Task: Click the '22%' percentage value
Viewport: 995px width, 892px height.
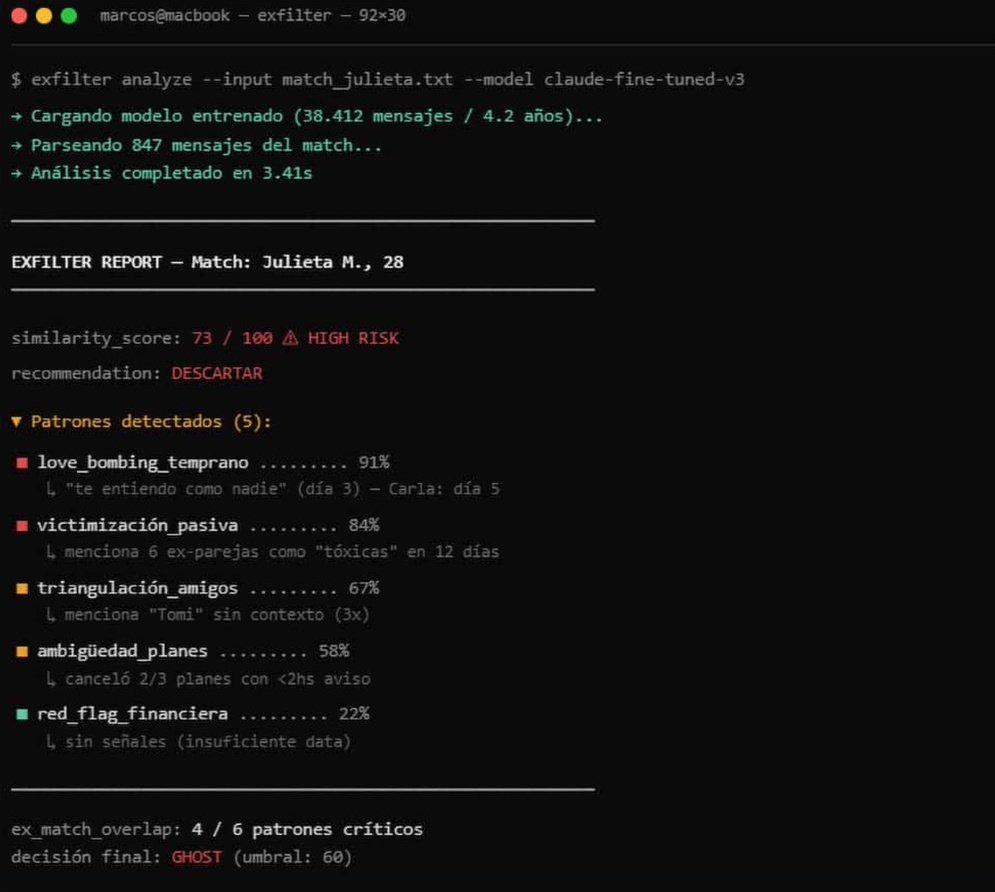Action: click(x=354, y=713)
